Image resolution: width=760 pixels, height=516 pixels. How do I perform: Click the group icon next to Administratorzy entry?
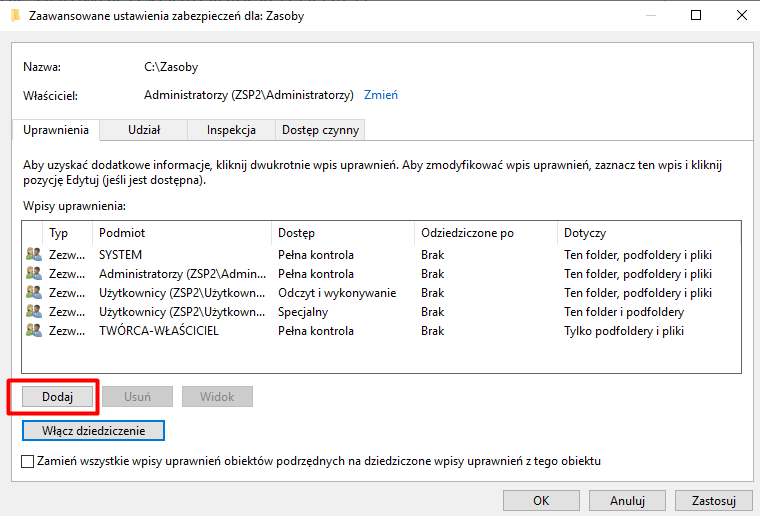(34, 274)
